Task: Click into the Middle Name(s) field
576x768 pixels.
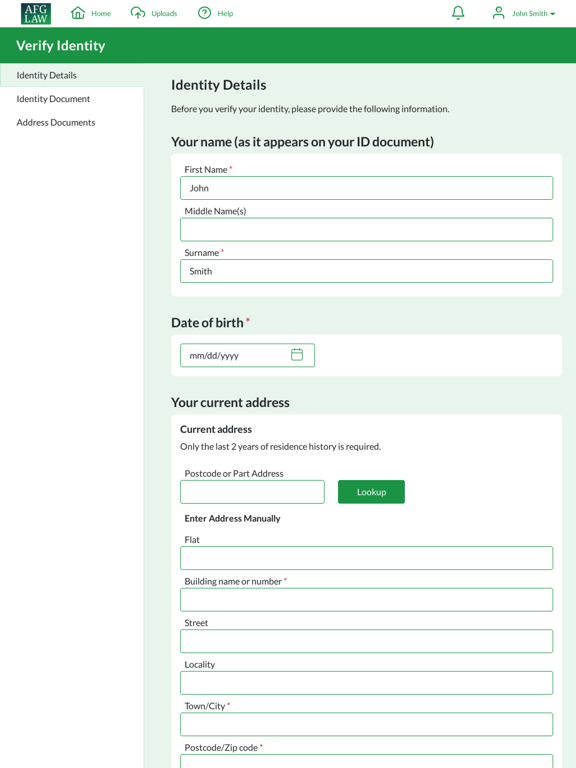Action: coord(366,230)
